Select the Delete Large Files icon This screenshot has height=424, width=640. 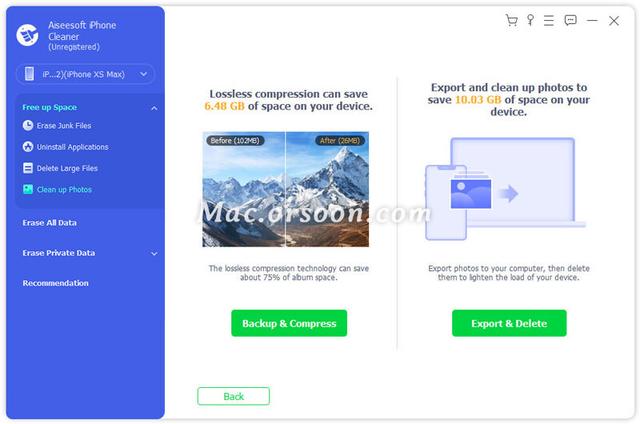(28, 168)
